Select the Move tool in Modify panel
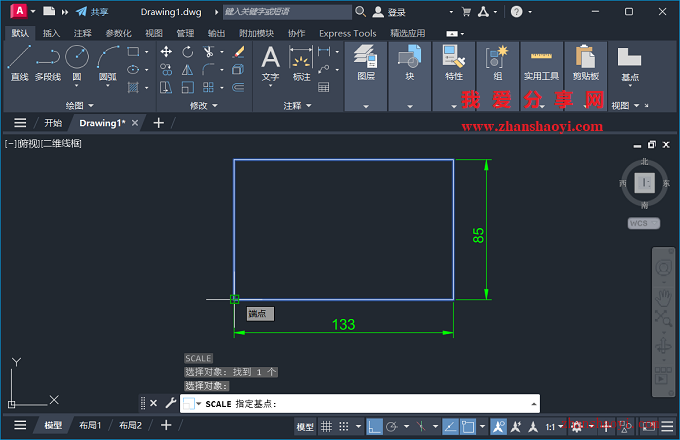The image size is (680, 440). [166, 52]
